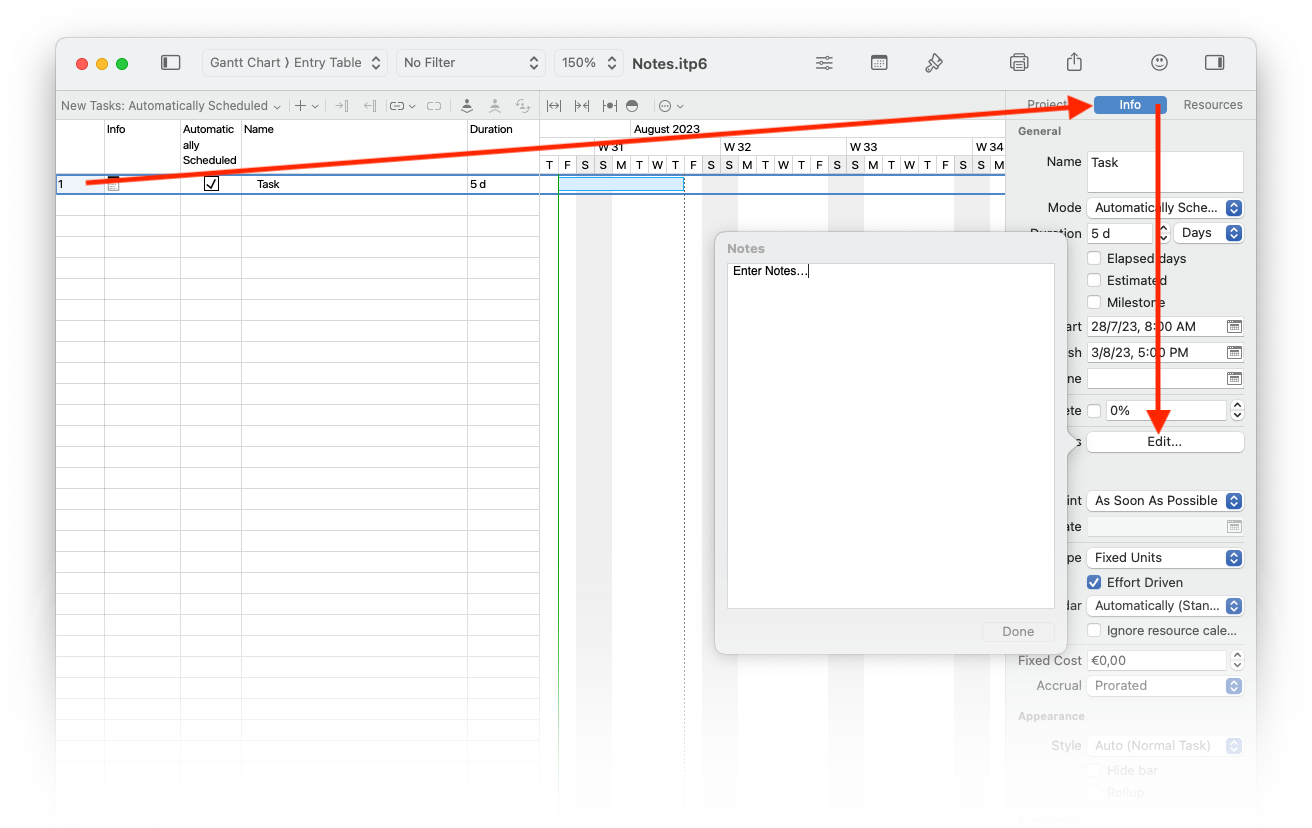Open the Prorated accrual dropdown
The image size is (1312, 828).
(1165, 685)
